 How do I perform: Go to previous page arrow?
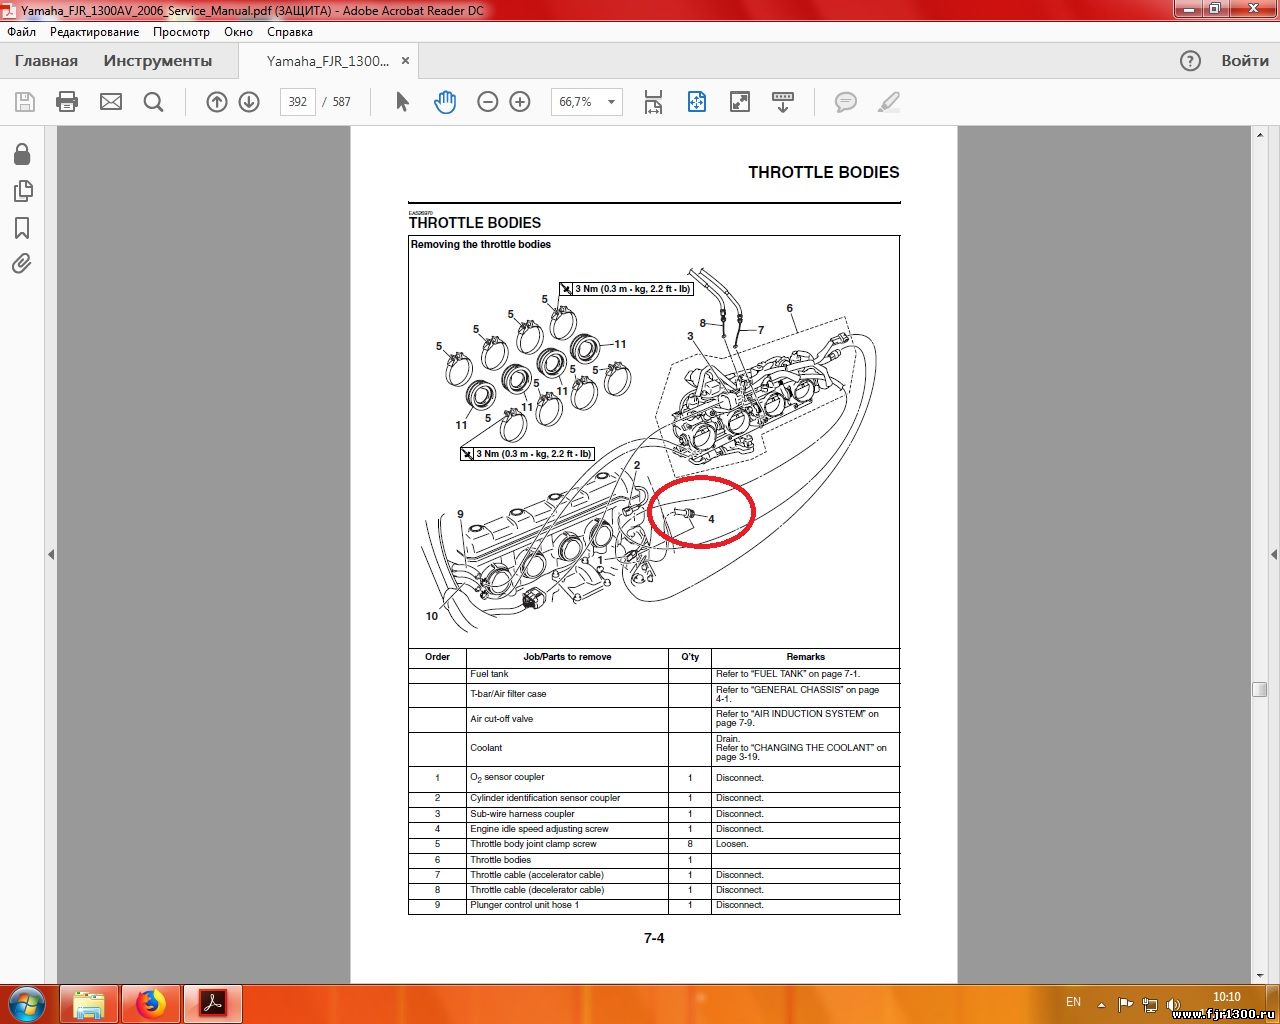pyautogui.click(x=217, y=102)
